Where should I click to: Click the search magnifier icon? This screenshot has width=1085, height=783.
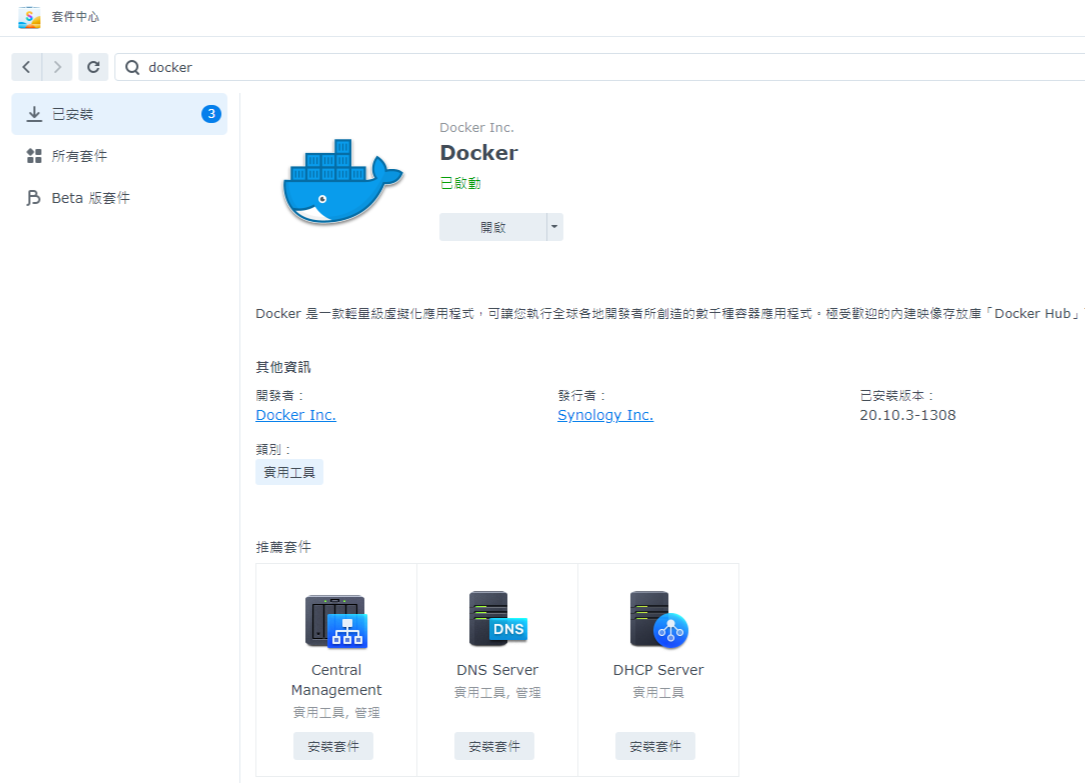point(132,67)
